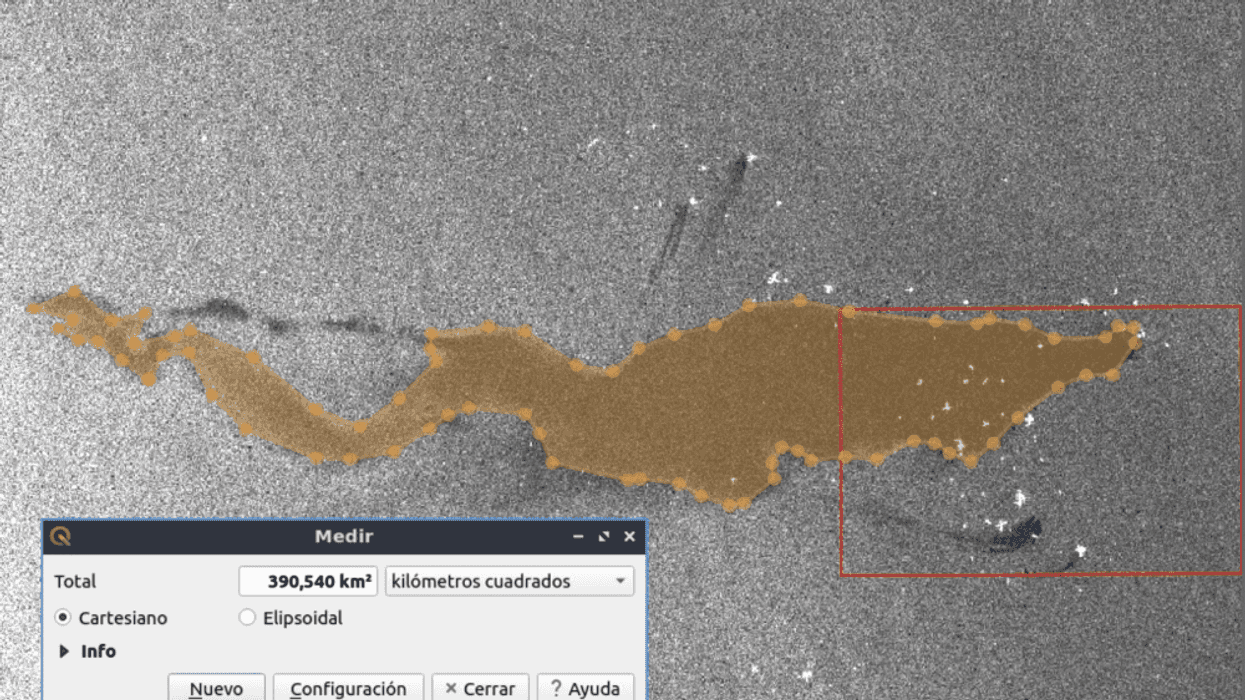Click the Total area value field
Image resolution: width=1245 pixels, height=700 pixels.
[x=307, y=581]
